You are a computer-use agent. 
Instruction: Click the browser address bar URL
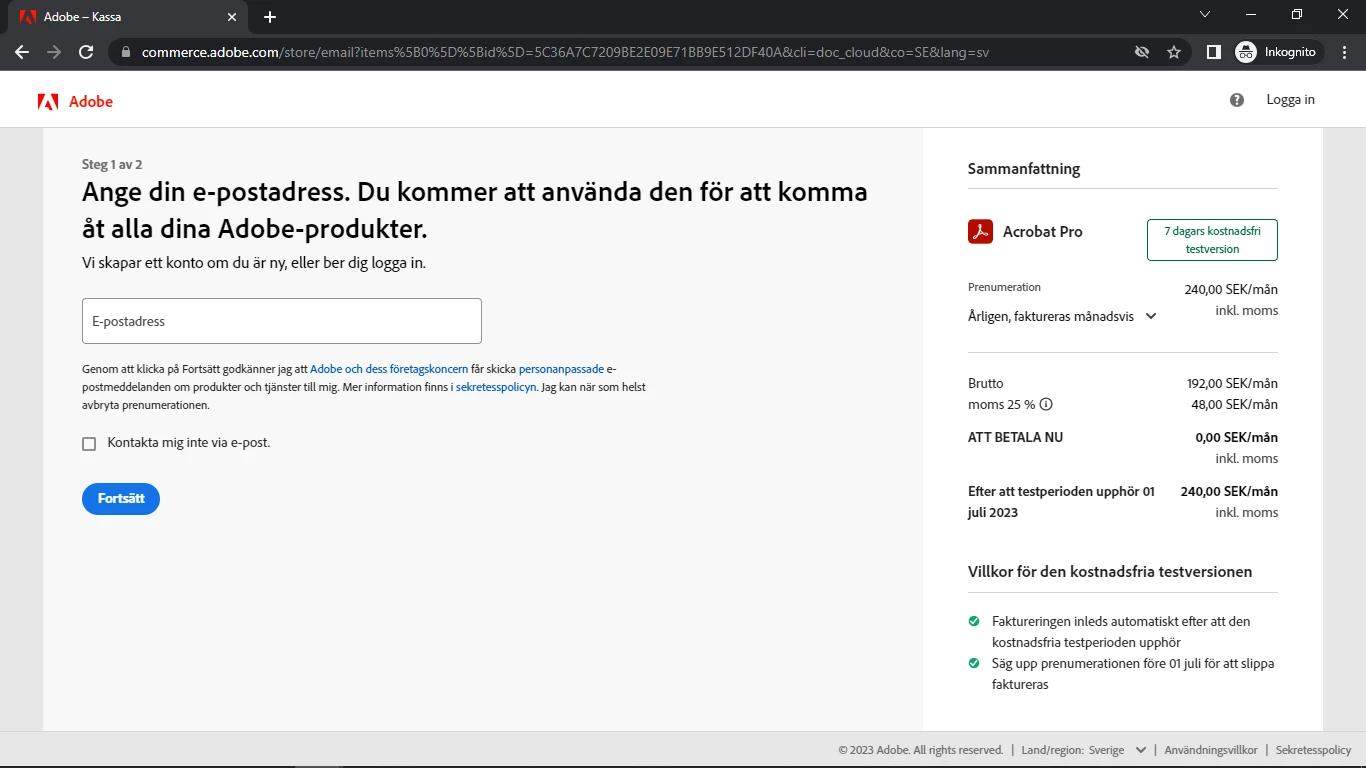(565, 52)
